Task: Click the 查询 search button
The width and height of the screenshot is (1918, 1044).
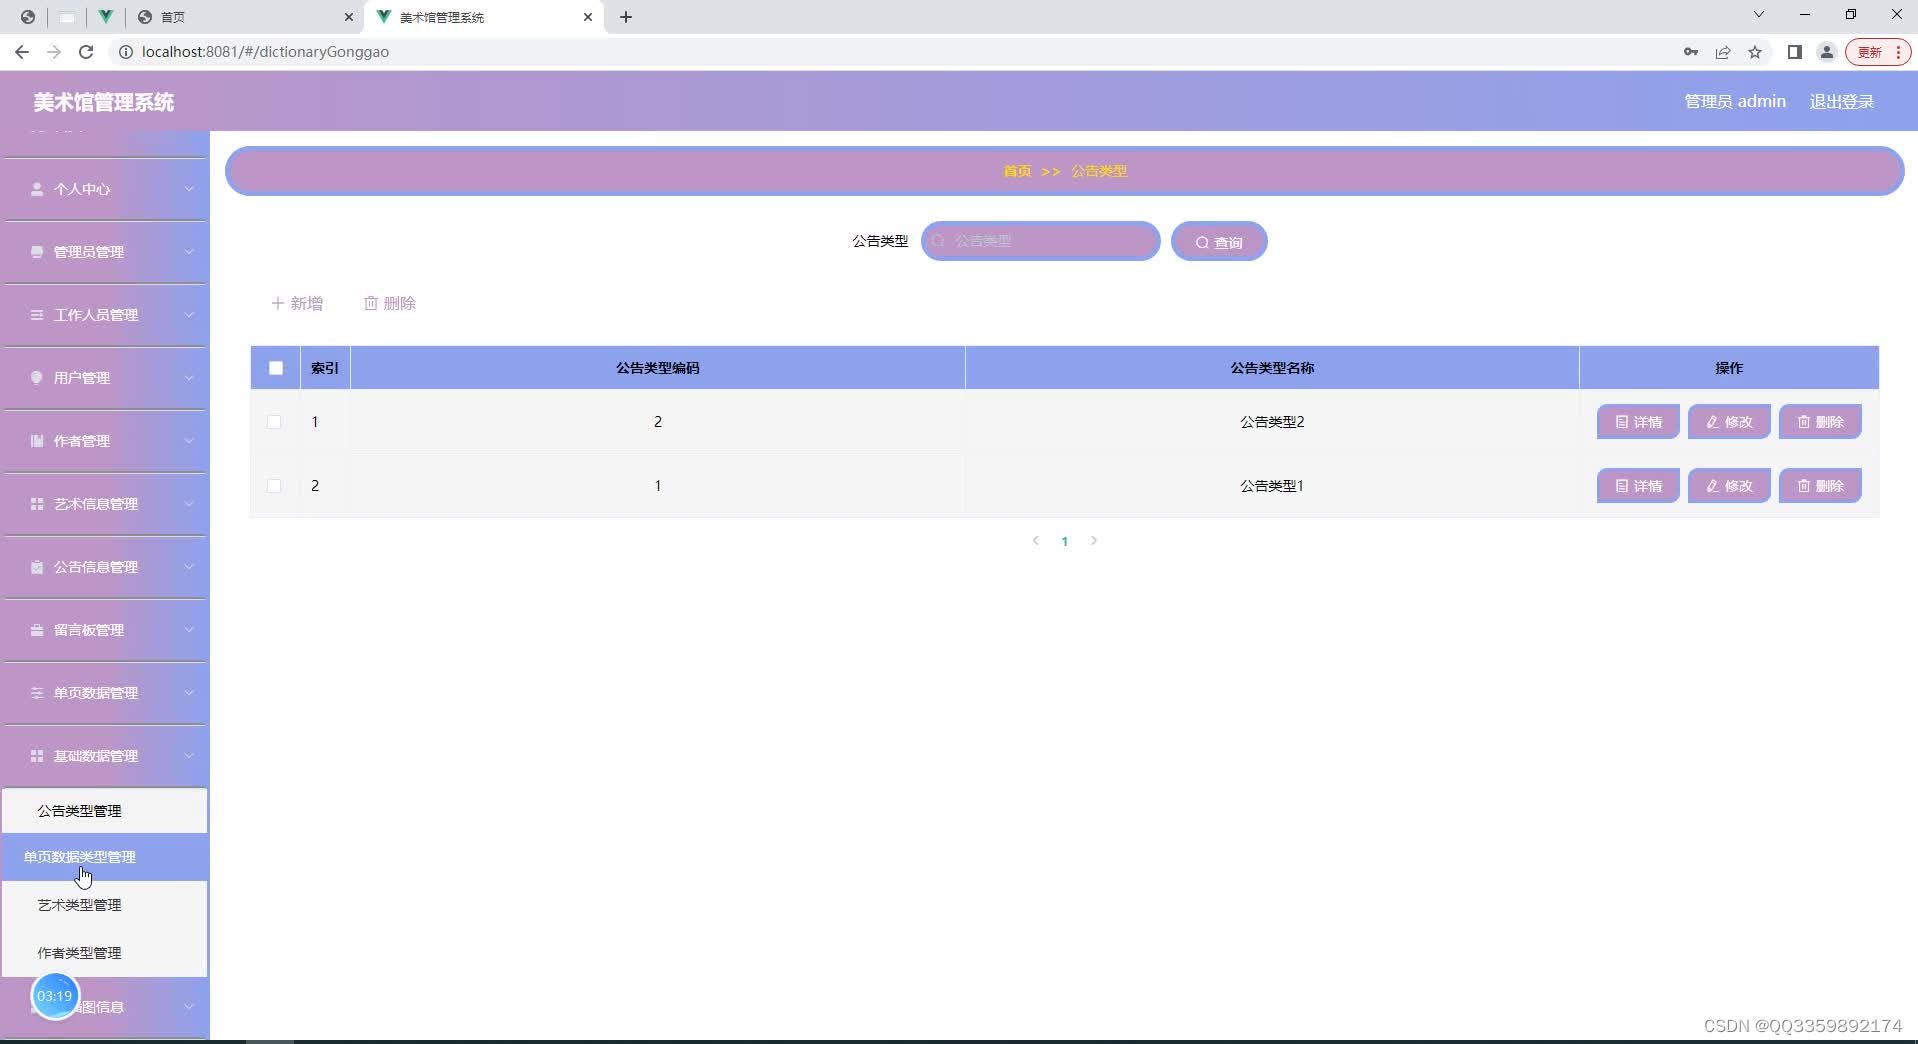Action: (1219, 242)
